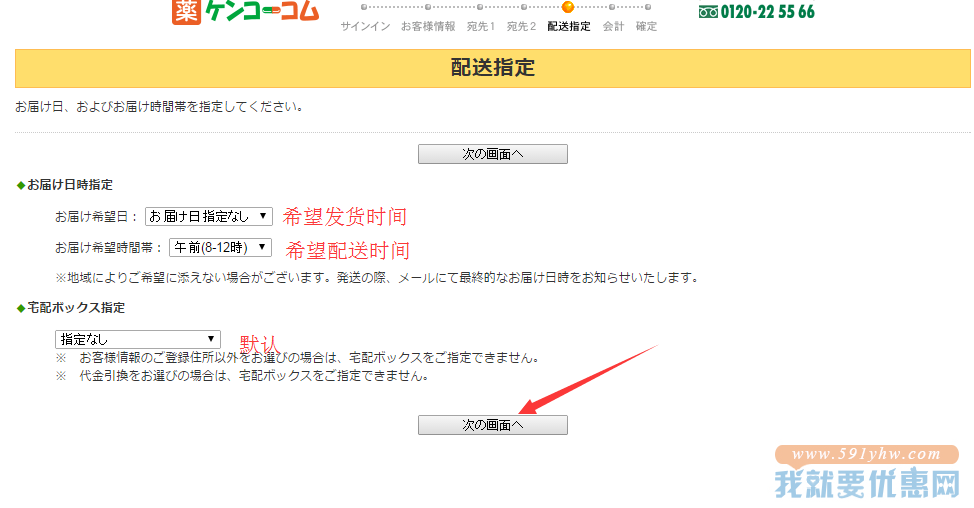Click the instruction お届け日、およびお届け時間帯を指定してください

(x=159, y=107)
